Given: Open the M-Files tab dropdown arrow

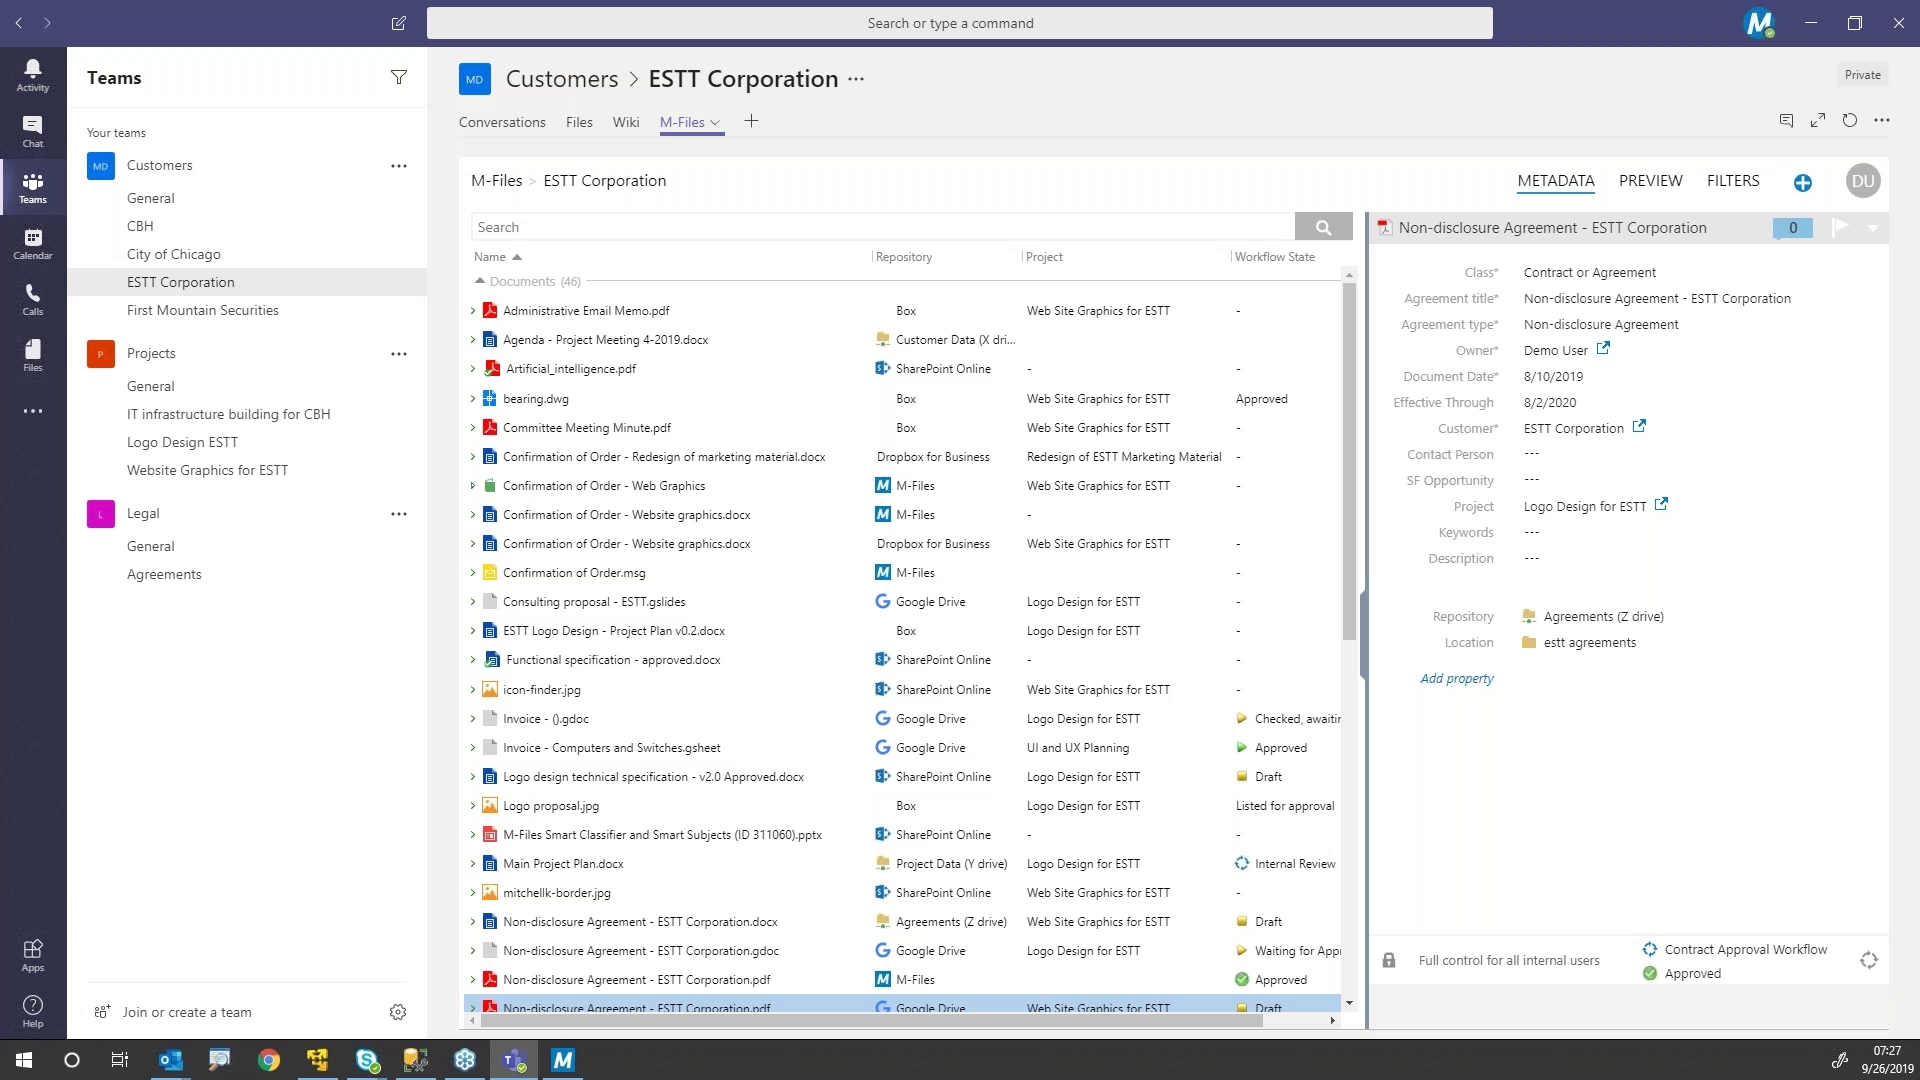Looking at the screenshot, I should pos(715,123).
